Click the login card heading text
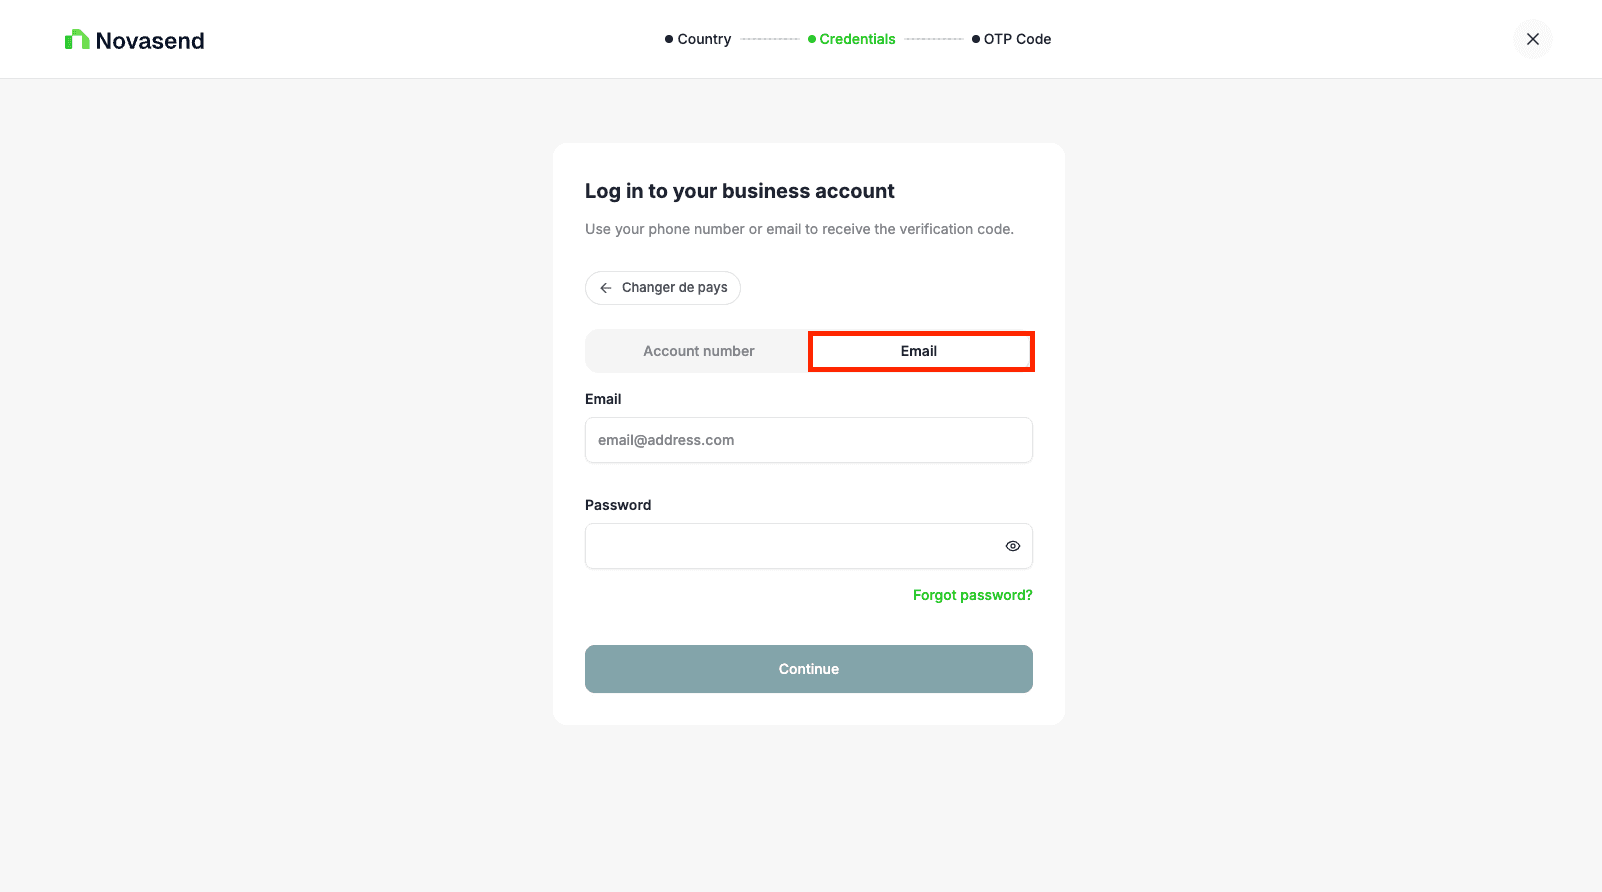The image size is (1602, 892). (x=739, y=191)
